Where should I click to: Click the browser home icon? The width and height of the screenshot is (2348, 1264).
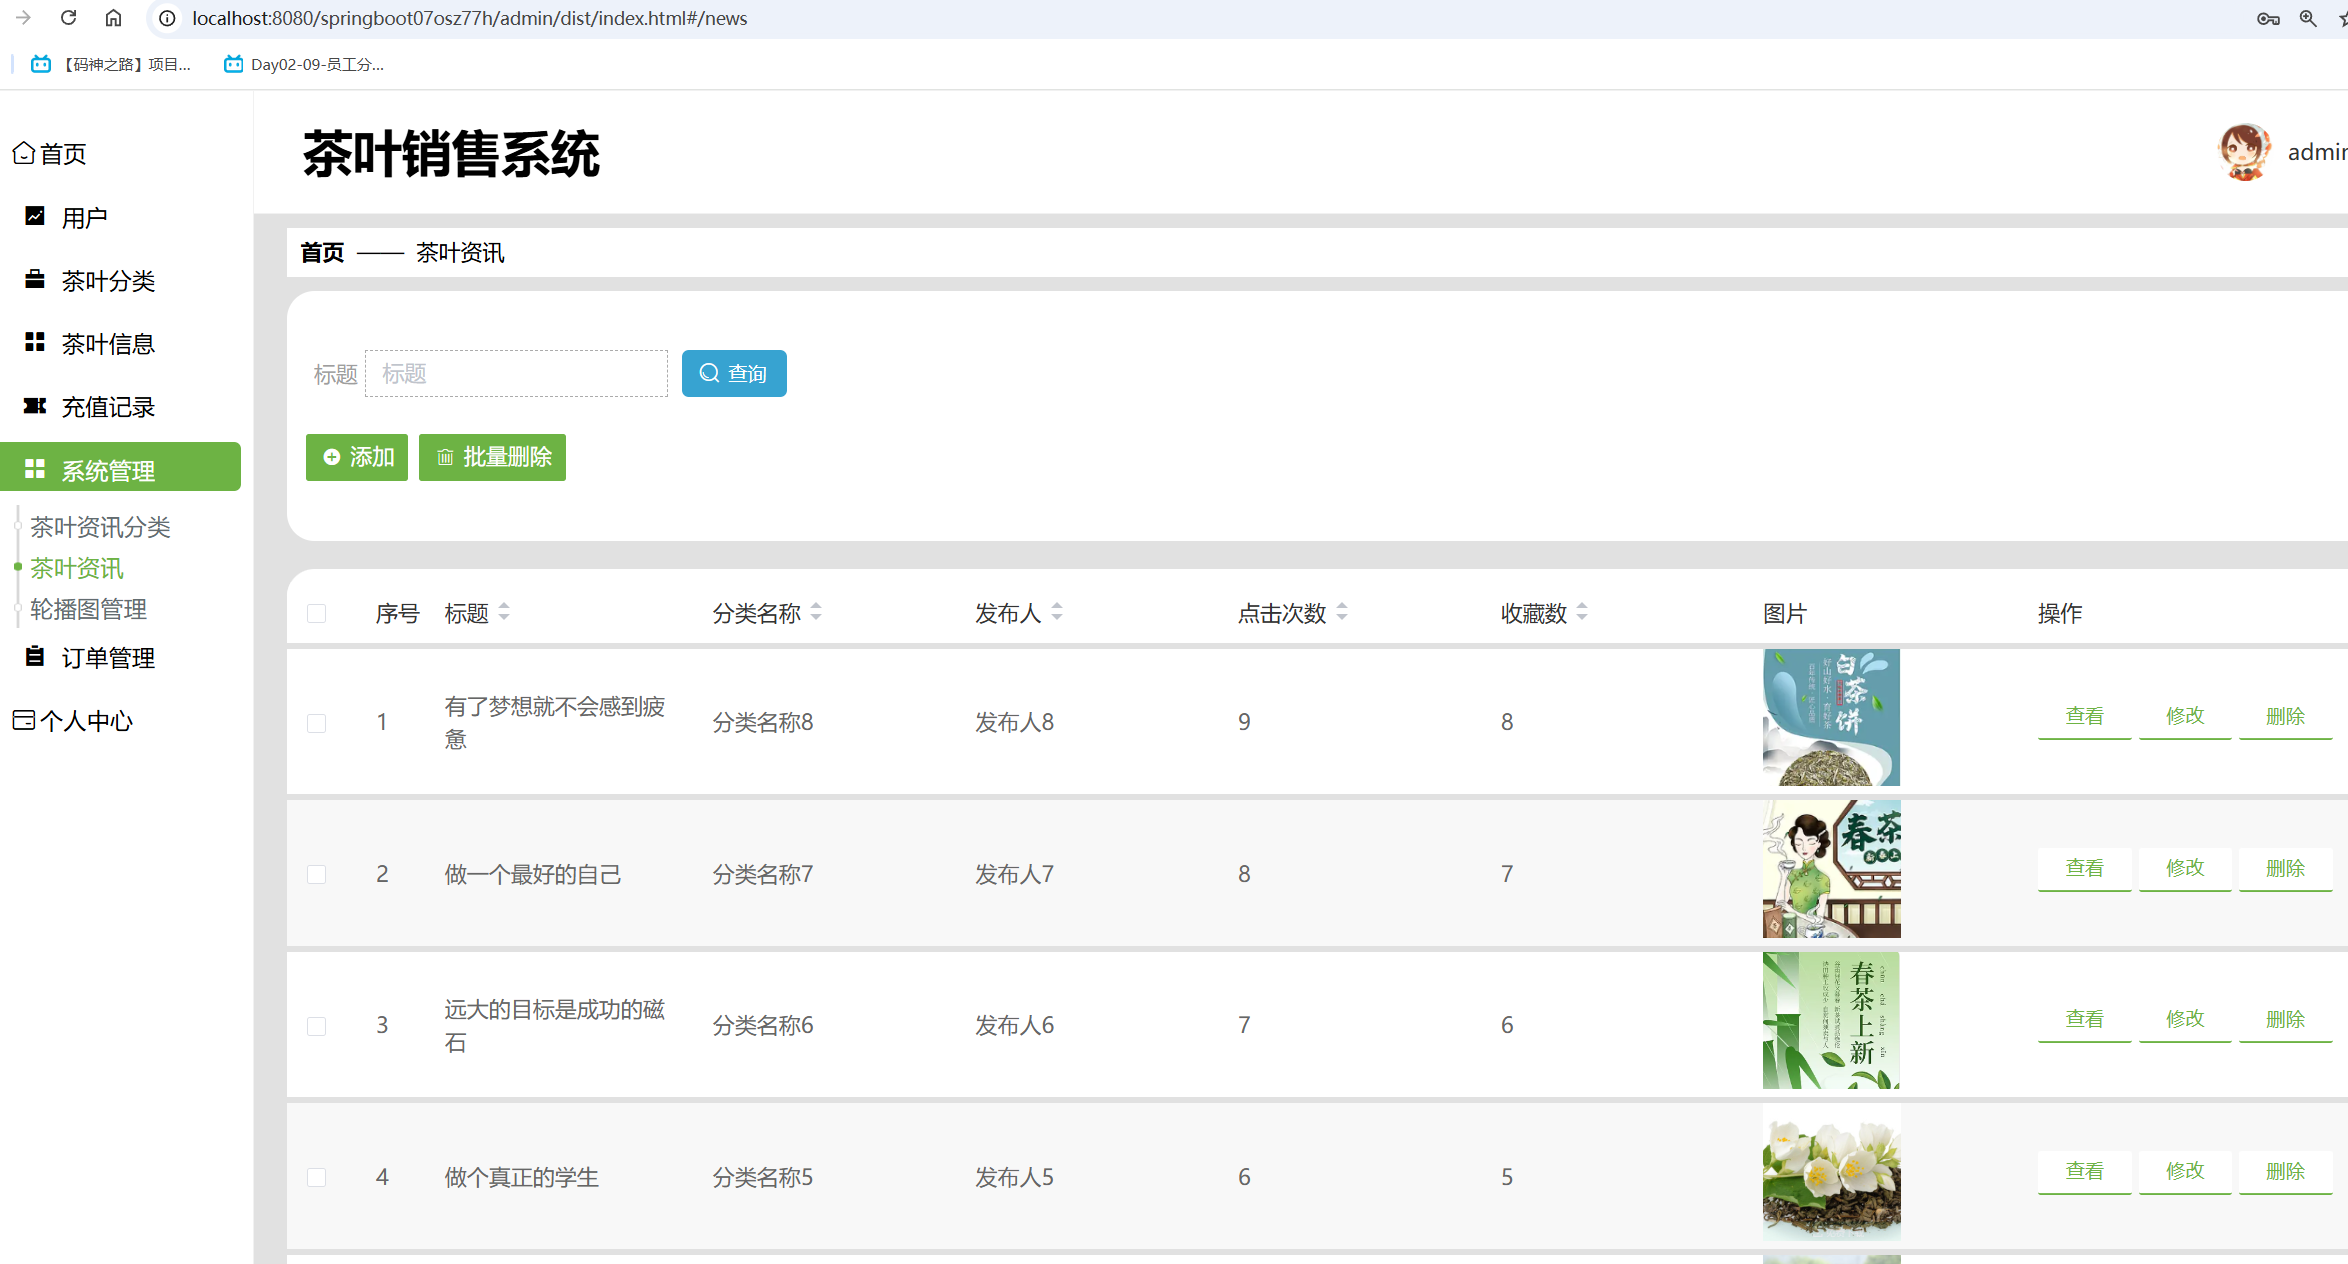click(x=113, y=18)
